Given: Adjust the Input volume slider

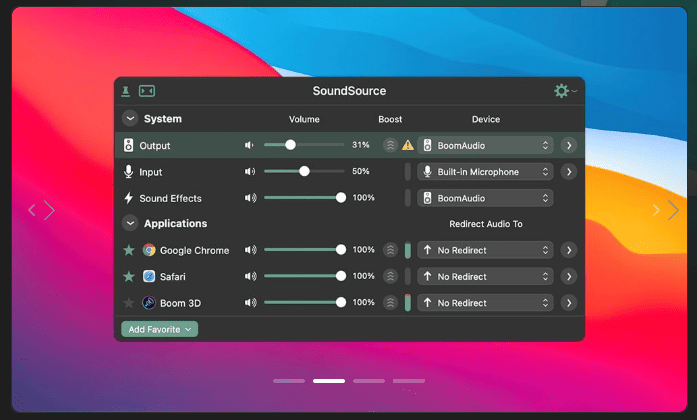Looking at the screenshot, I should (304, 171).
